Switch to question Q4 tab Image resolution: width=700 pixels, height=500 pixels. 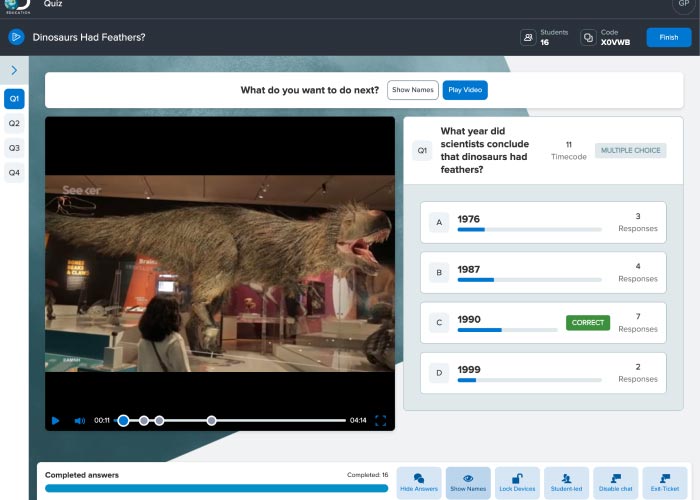tap(14, 172)
